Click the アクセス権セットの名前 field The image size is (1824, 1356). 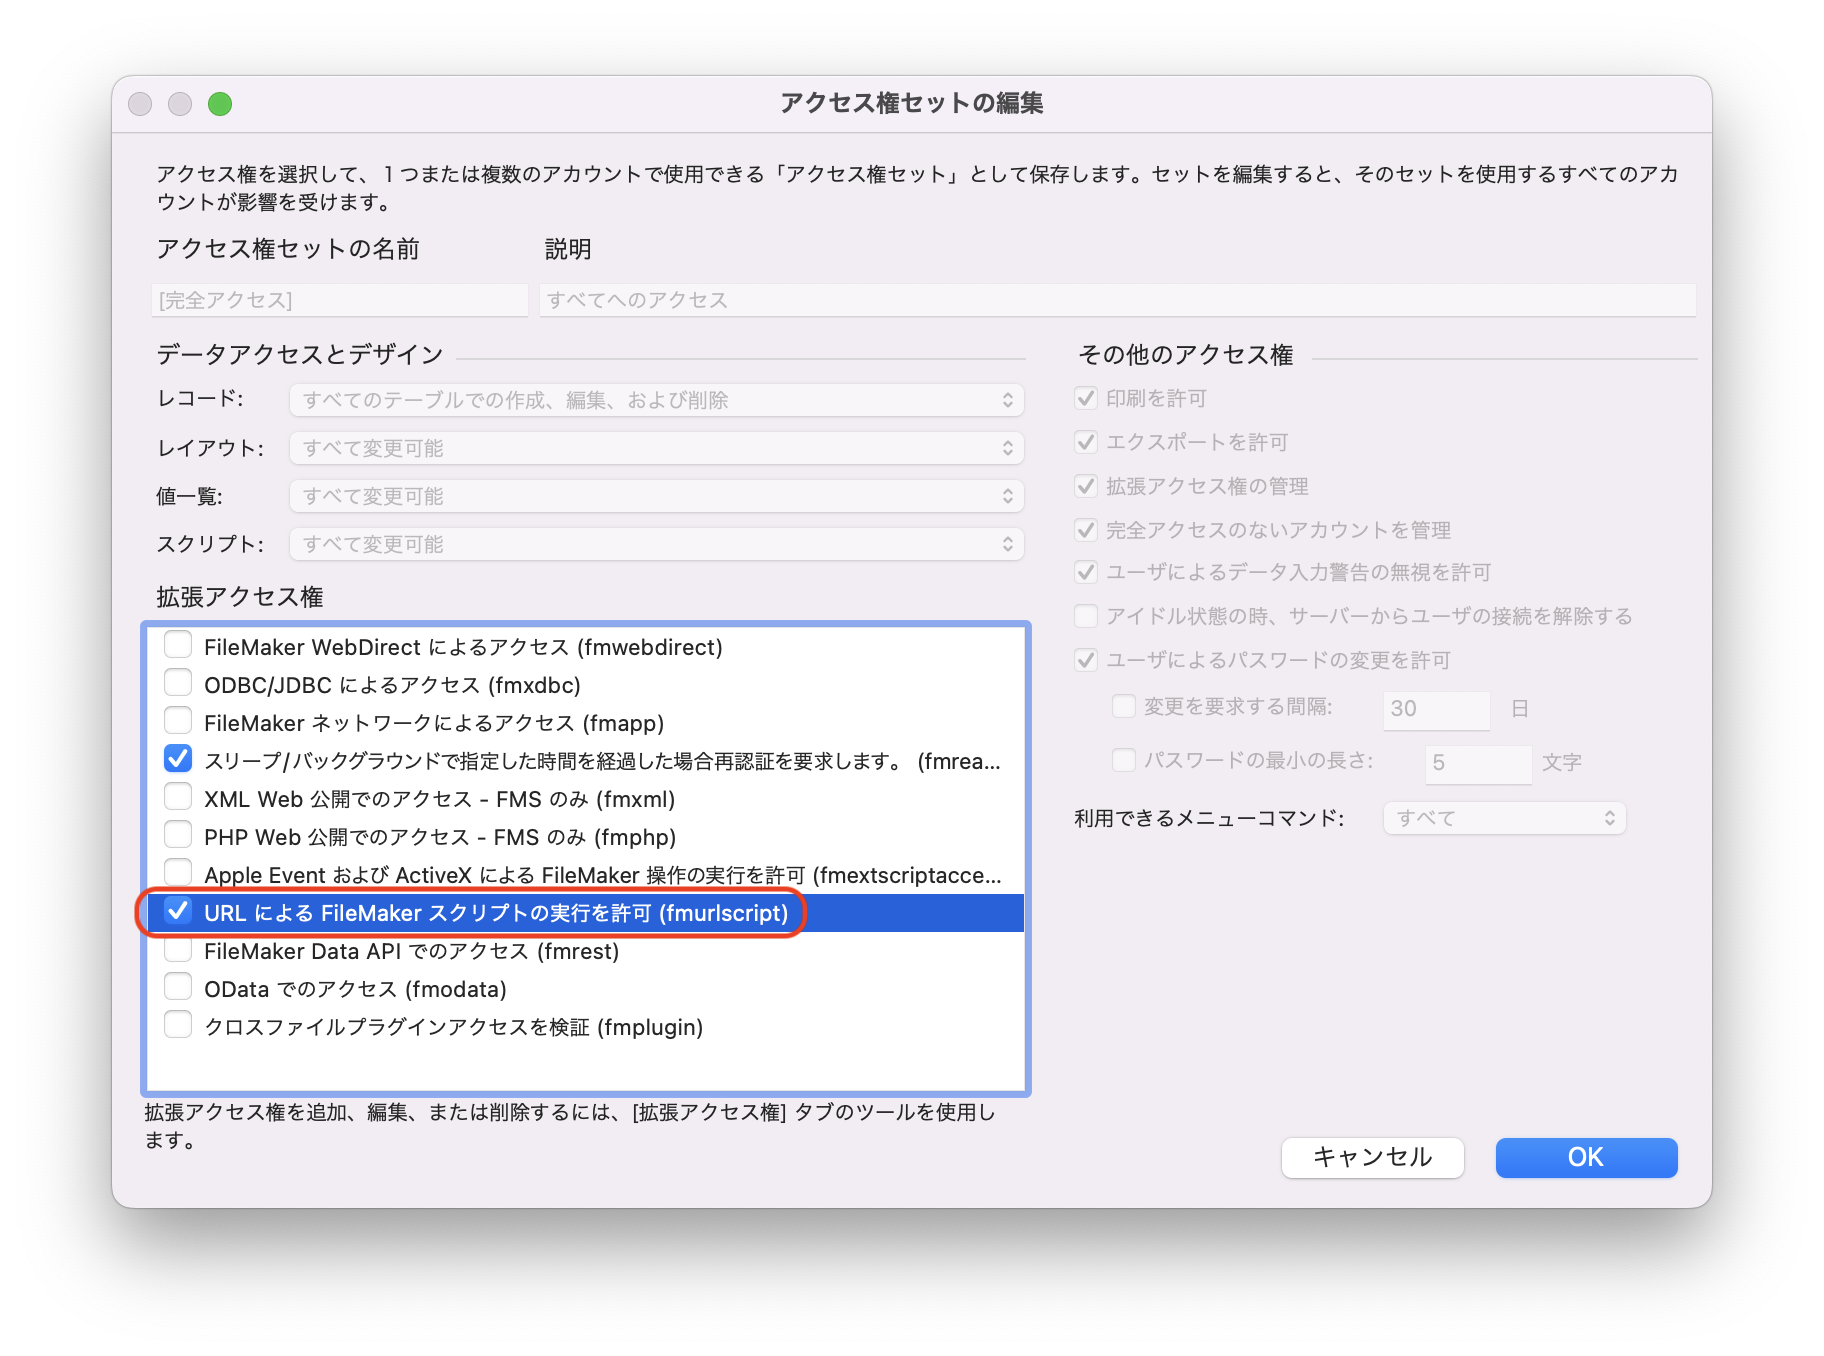pos(340,300)
